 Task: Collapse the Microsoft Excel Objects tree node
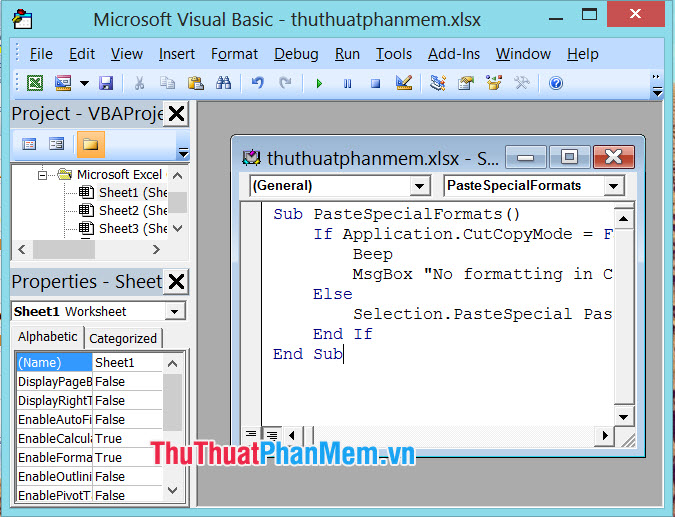tap(42, 175)
